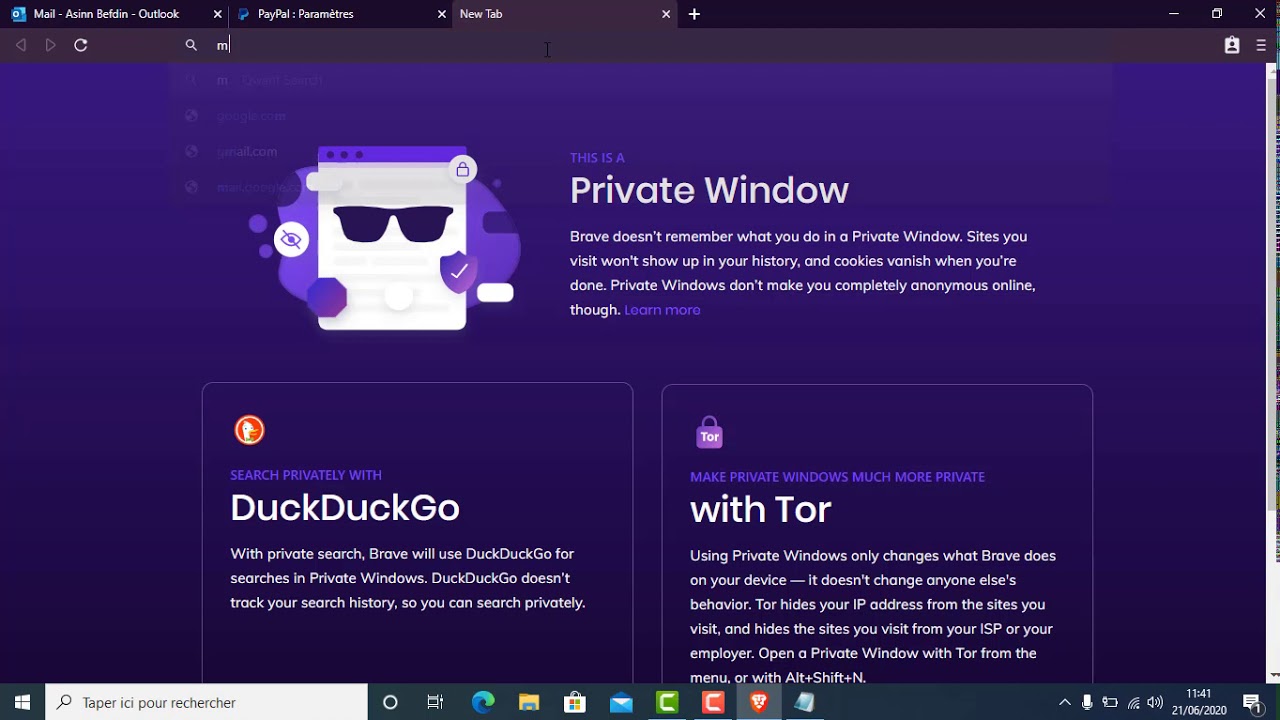Image resolution: width=1280 pixels, height=720 pixels.
Task: Click the browser Back arrow
Action: (21, 45)
